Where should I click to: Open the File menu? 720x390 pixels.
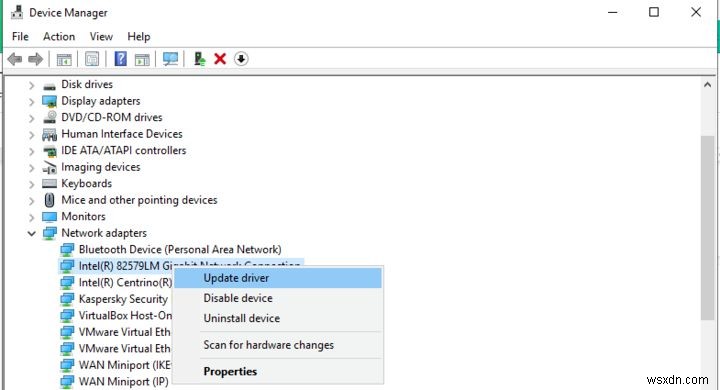coord(20,36)
